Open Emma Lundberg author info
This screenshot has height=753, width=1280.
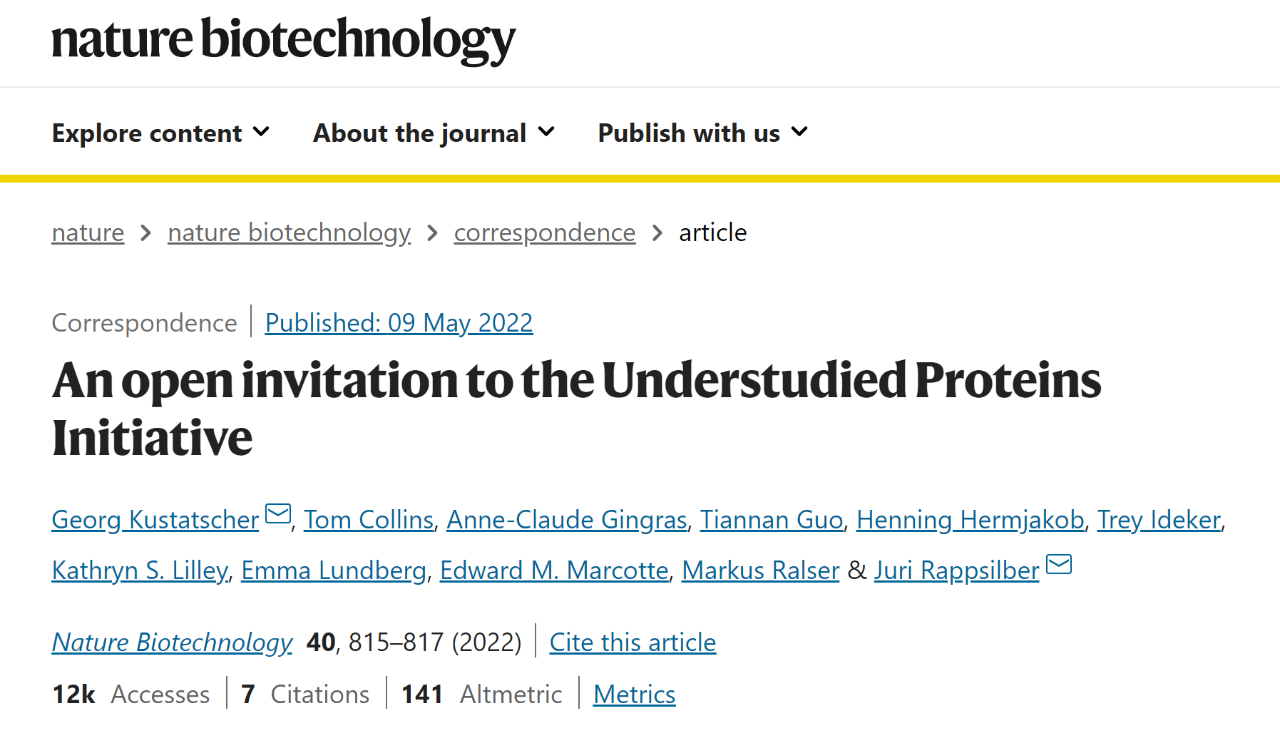[334, 570]
